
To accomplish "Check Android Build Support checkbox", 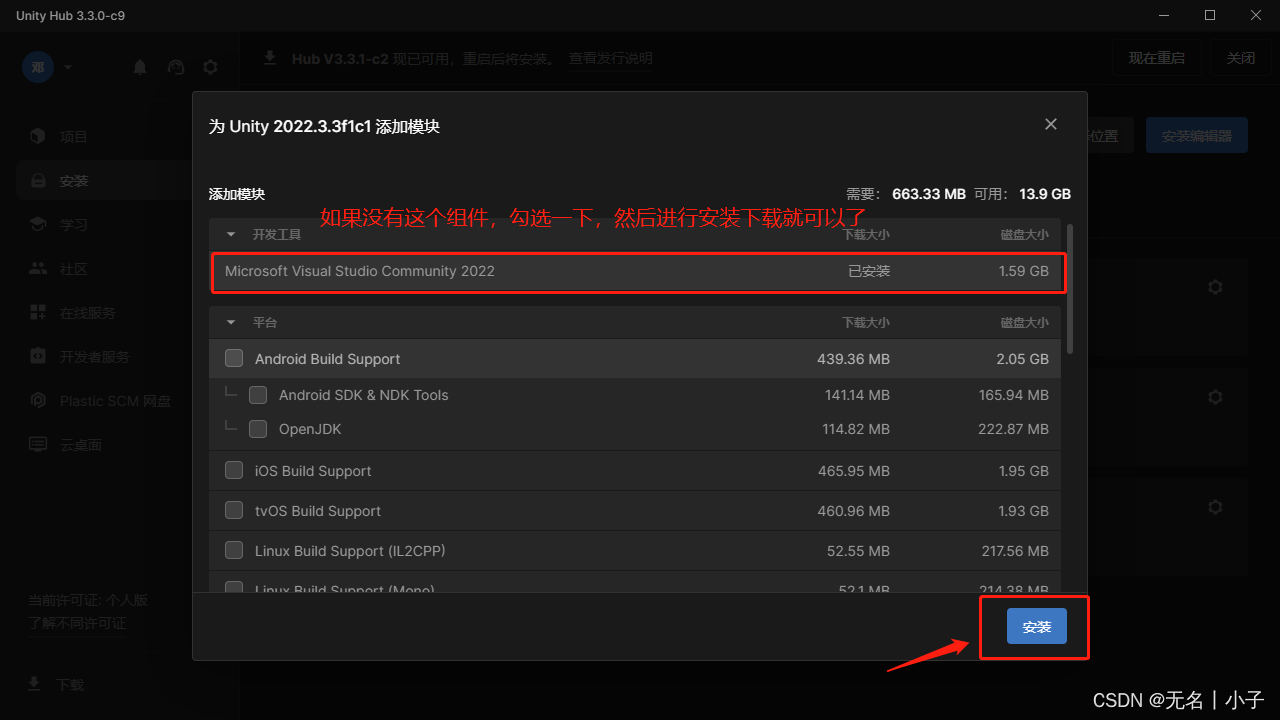I will point(234,358).
